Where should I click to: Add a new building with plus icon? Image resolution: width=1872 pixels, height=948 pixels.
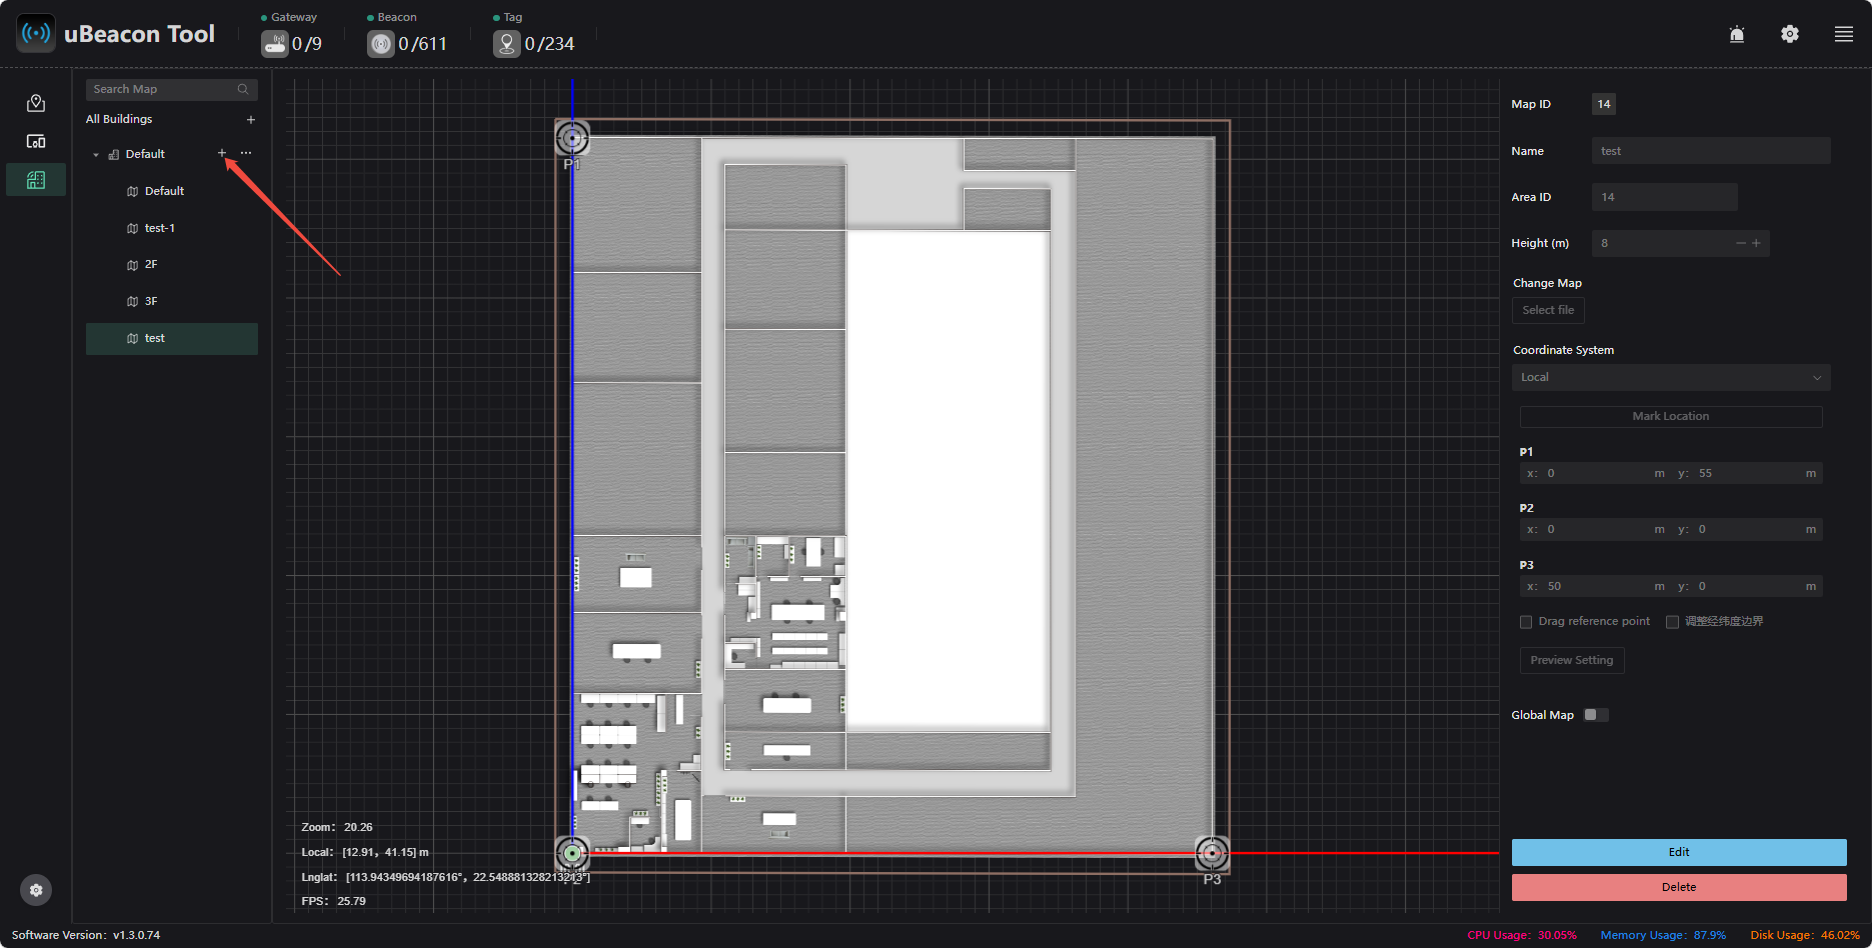click(x=251, y=120)
